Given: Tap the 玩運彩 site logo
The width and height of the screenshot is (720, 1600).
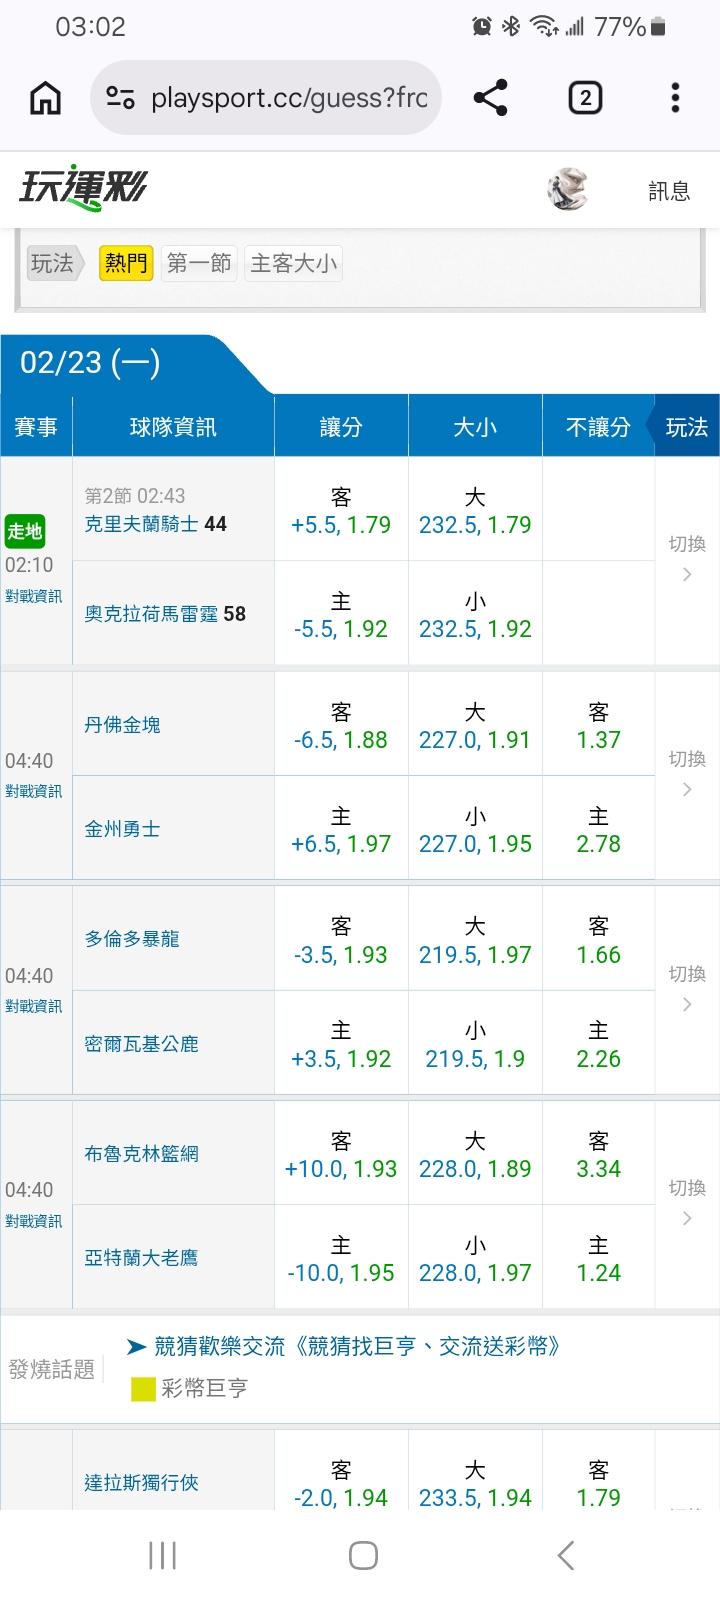Looking at the screenshot, I should 84,188.
